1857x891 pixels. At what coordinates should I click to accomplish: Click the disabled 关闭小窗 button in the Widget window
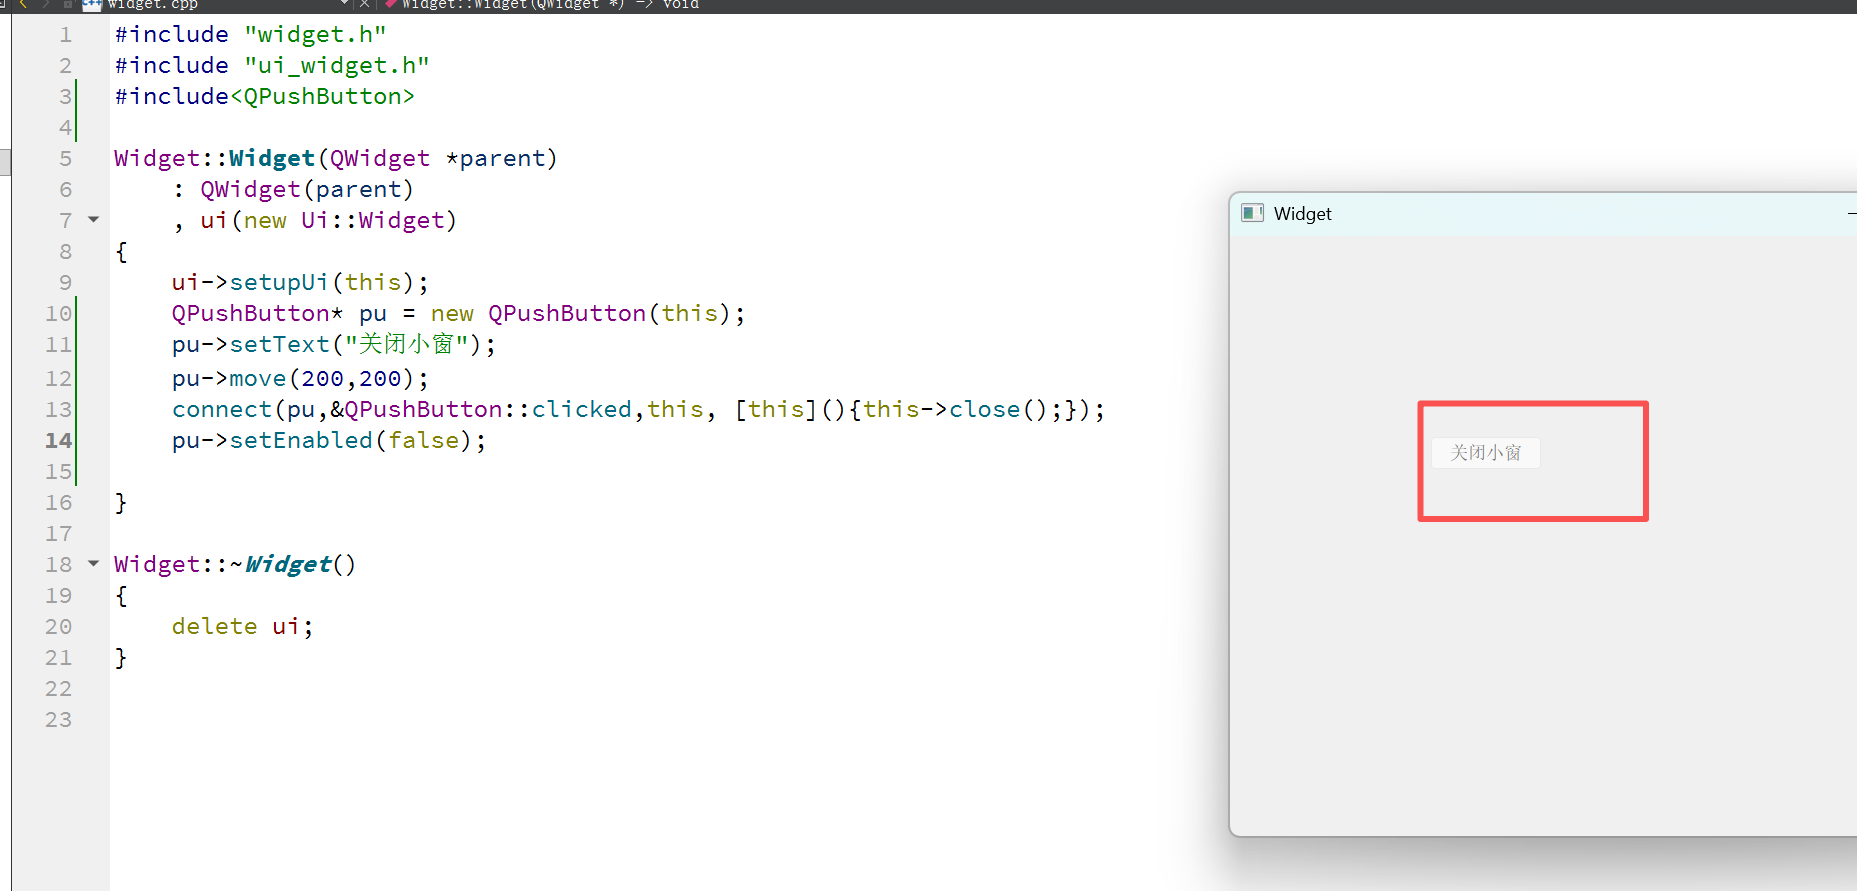(1486, 453)
